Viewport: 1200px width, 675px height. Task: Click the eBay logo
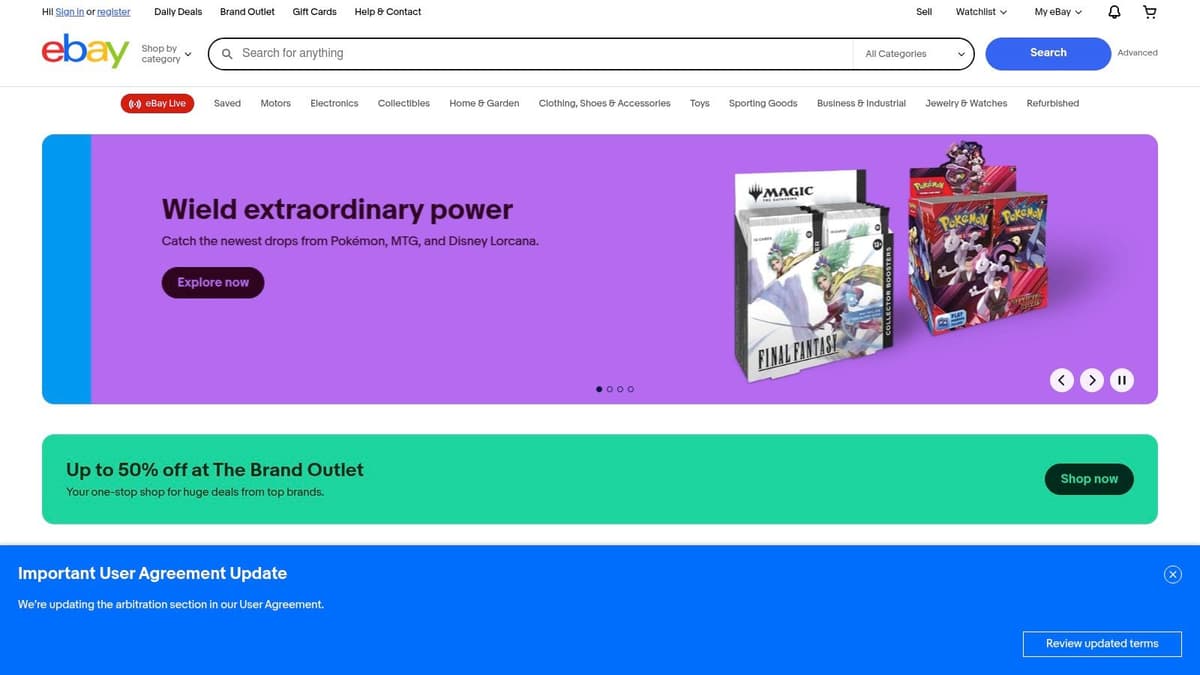tap(85, 51)
